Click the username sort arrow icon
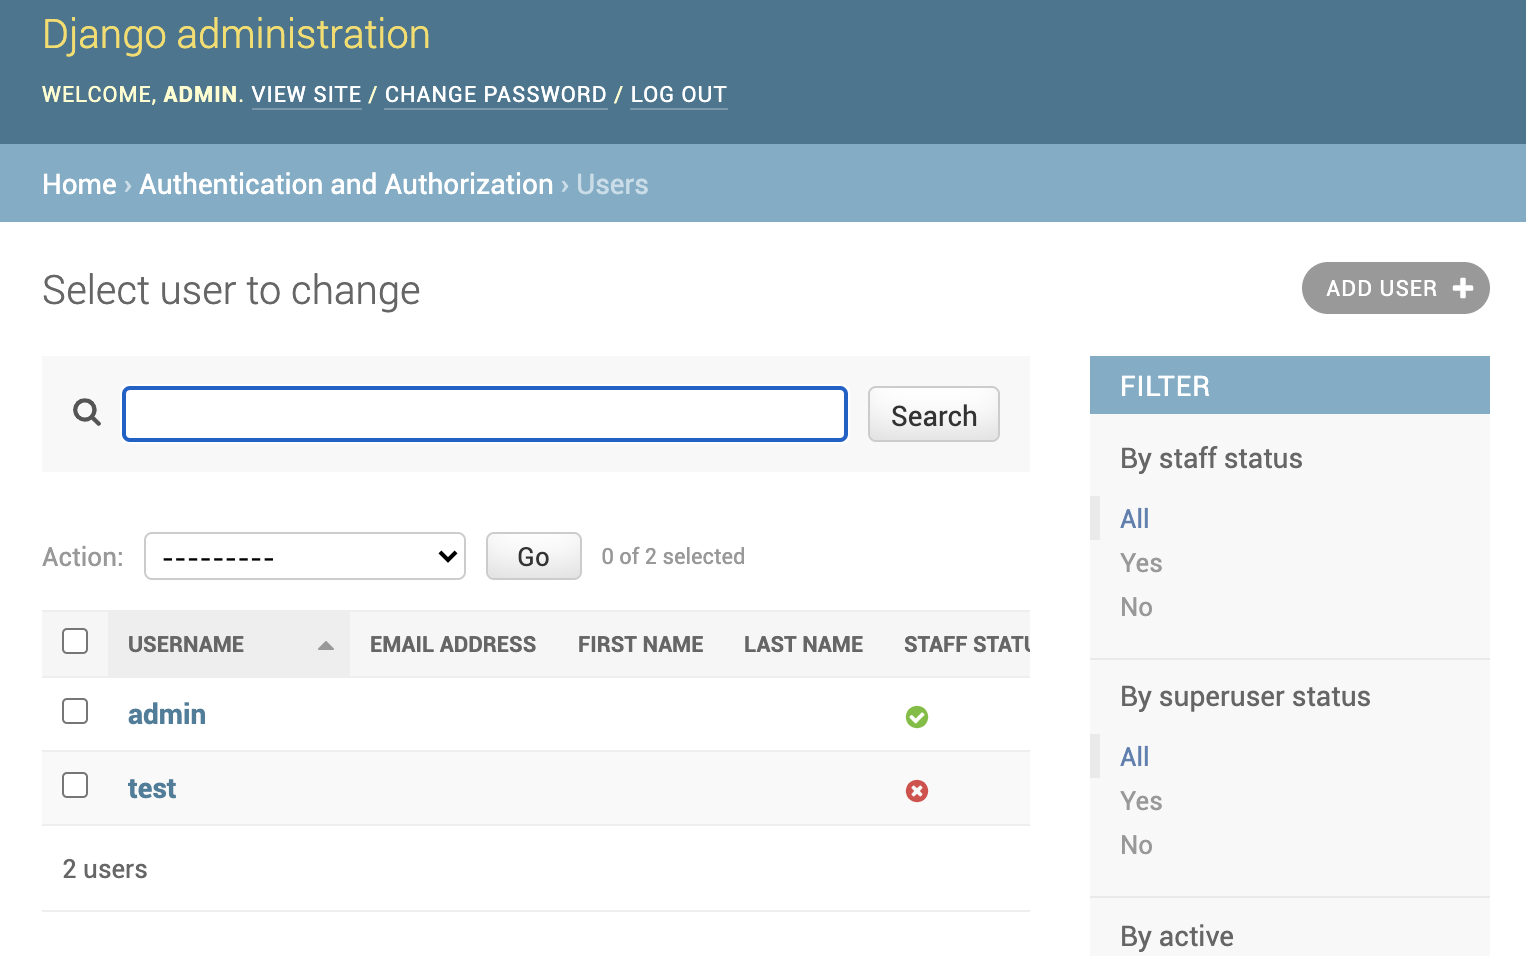 (x=325, y=646)
